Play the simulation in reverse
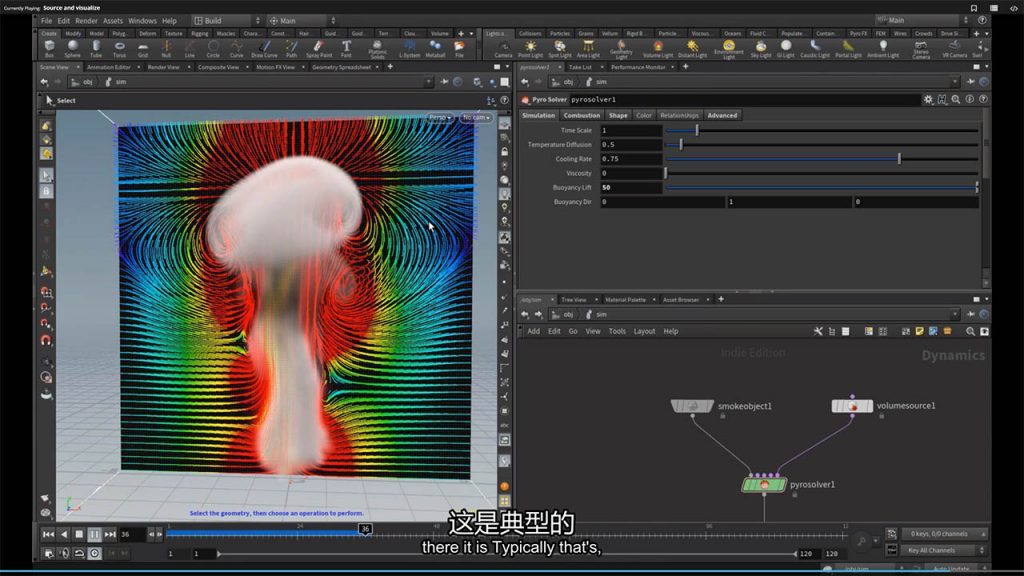 tap(64, 534)
